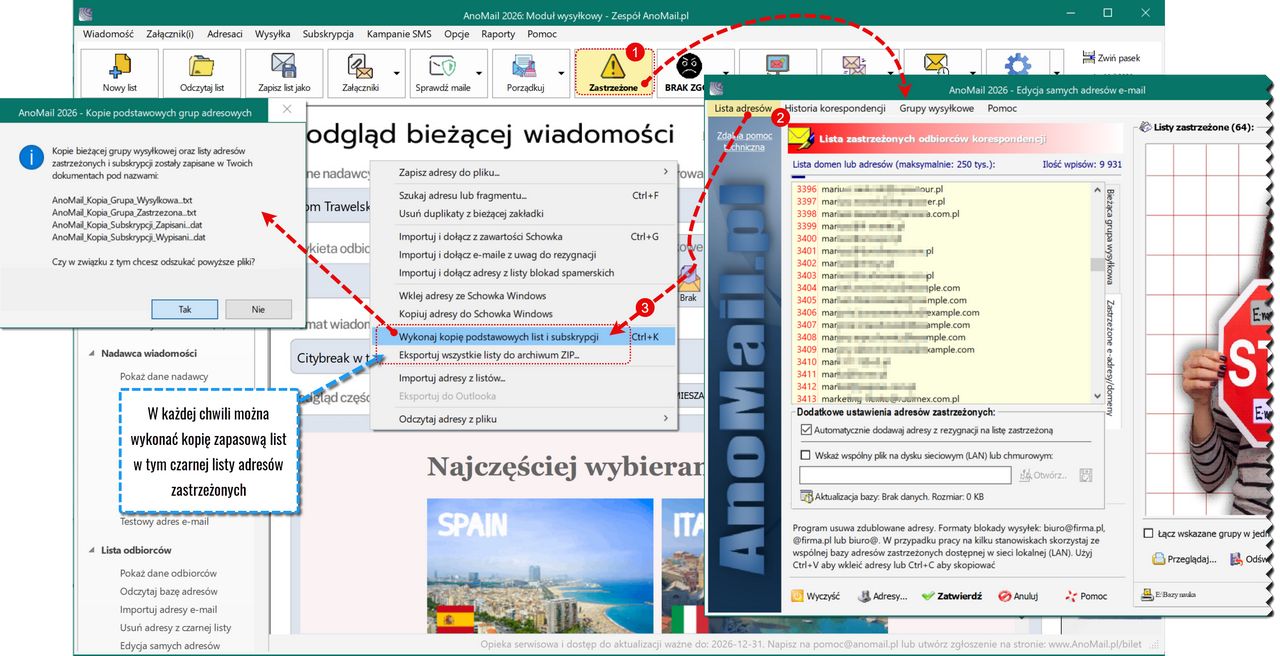Collapse the Nadawca wiadomości tree section

(x=93, y=353)
